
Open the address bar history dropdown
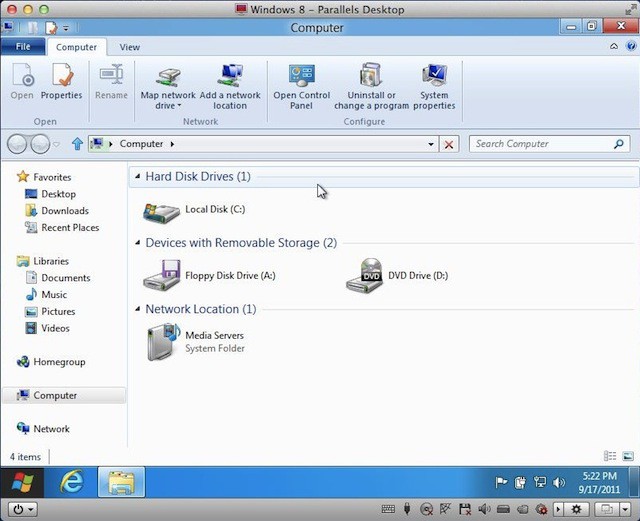(x=431, y=144)
